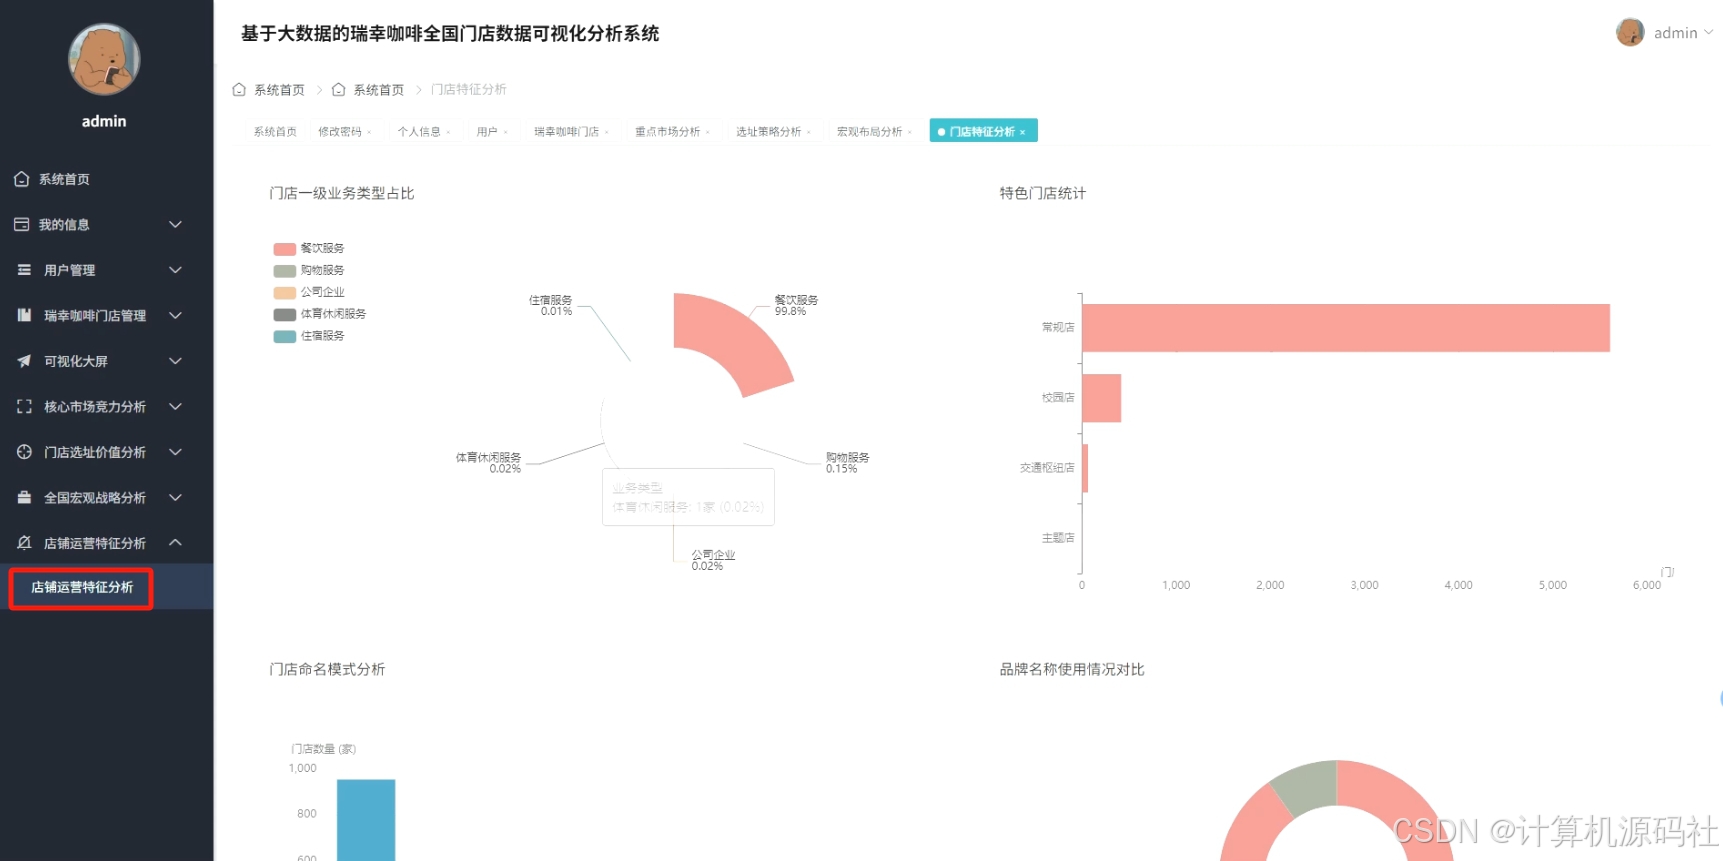Expand the 可视化大屏 chevron

pyautogui.click(x=175, y=361)
